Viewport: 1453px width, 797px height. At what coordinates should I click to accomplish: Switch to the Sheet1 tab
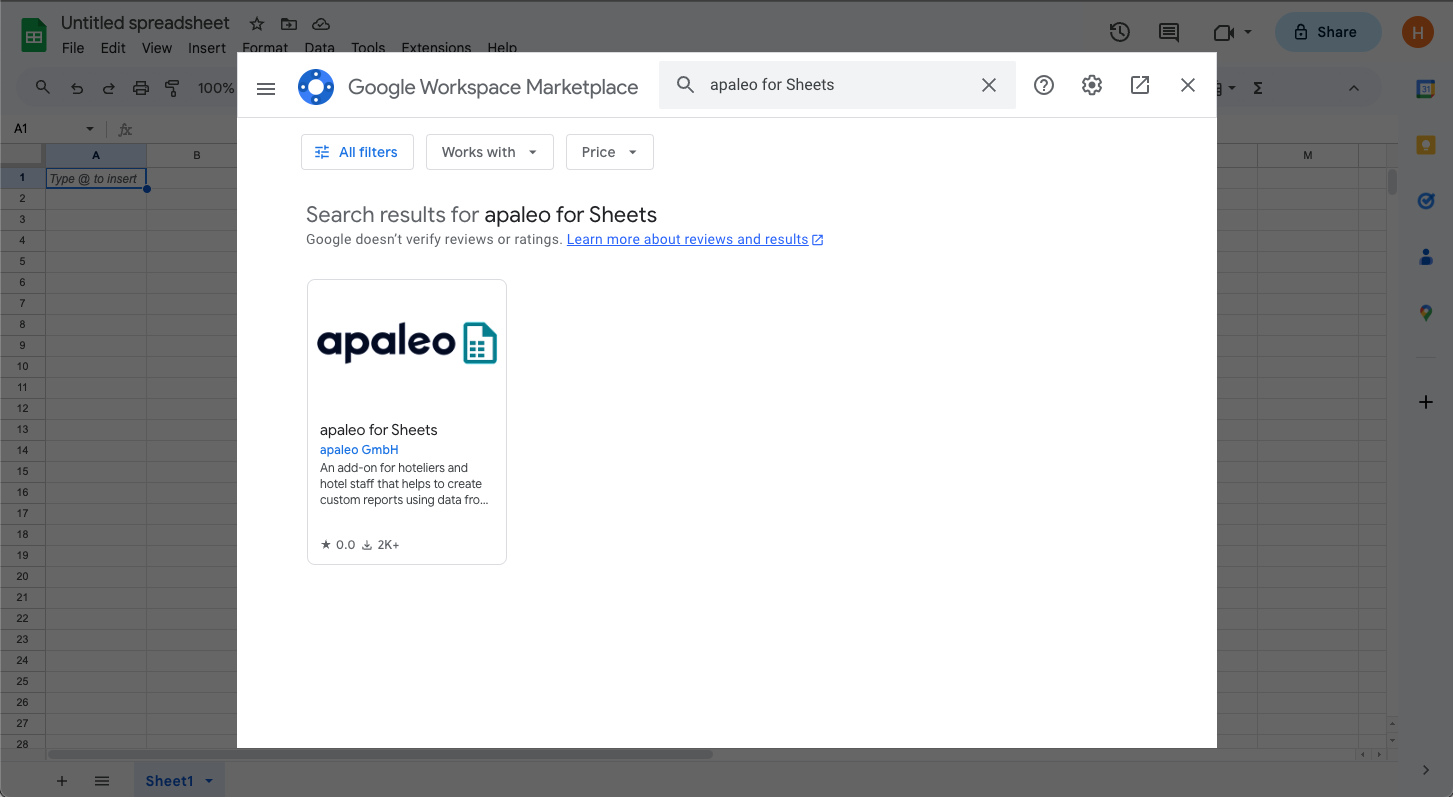(169, 781)
